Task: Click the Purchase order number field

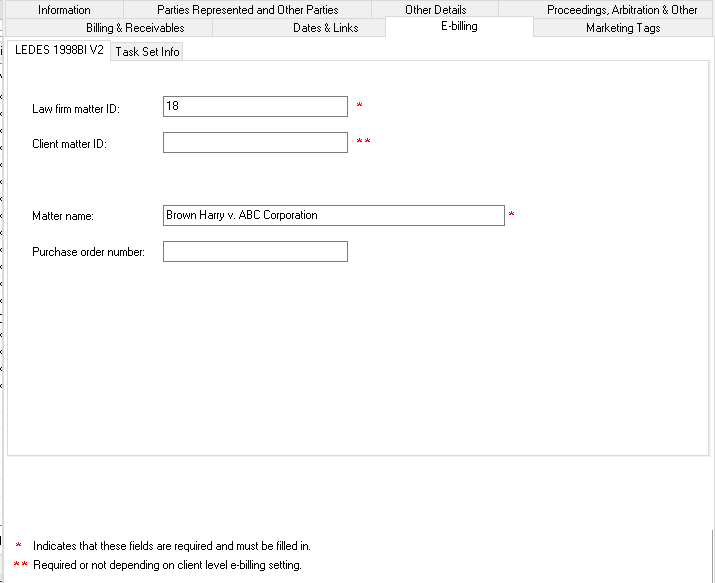Action: click(x=255, y=251)
